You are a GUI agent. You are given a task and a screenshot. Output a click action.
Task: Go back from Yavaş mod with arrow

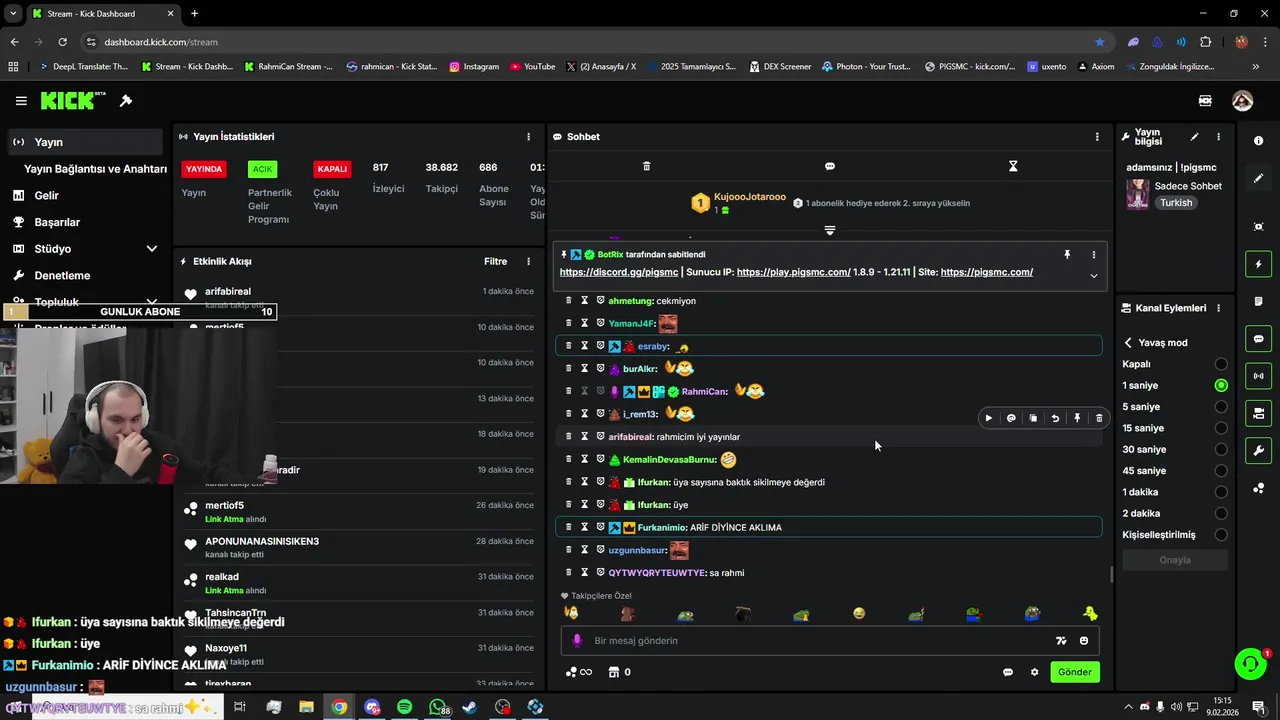point(1128,342)
